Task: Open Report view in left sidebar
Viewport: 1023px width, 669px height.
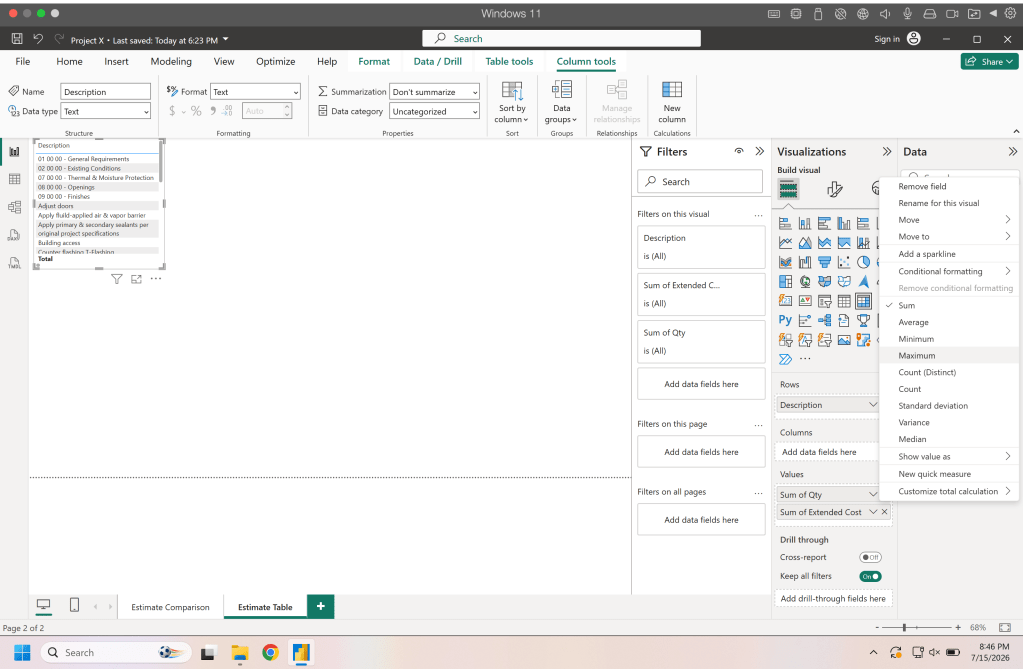Action: 14,151
